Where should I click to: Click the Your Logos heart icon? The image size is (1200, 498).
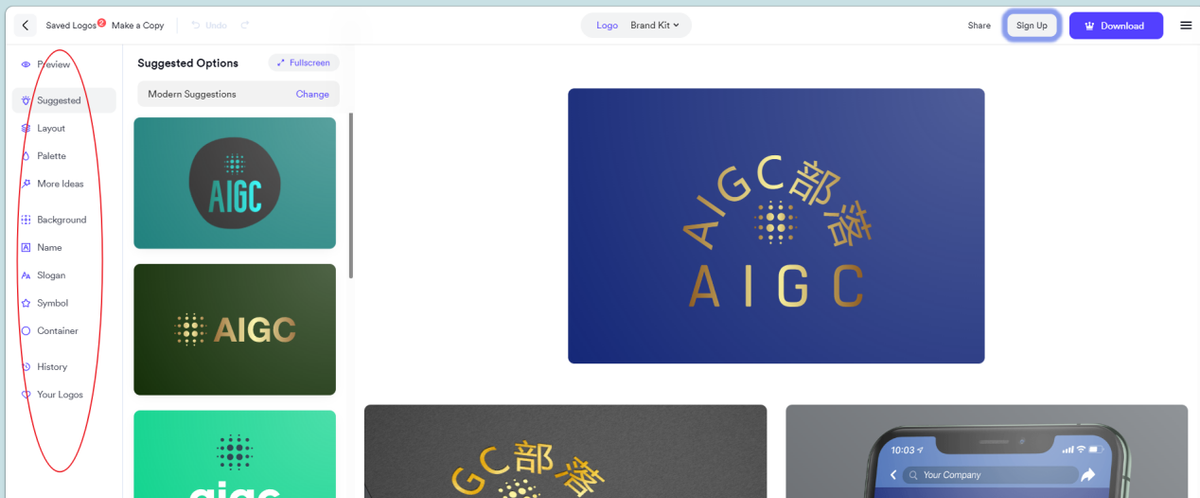pos(26,395)
